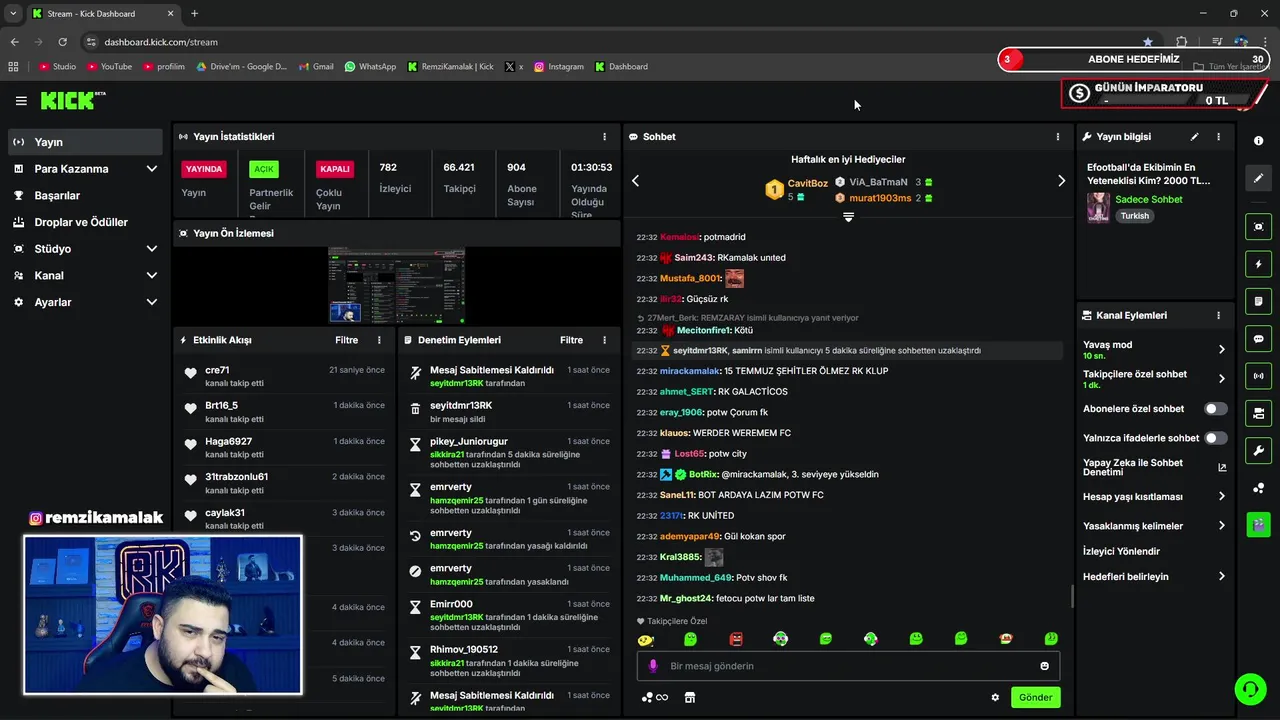Viewport: 1280px width, 720px height.
Task: Open the info icon in right sidebar
Action: click(1259, 141)
